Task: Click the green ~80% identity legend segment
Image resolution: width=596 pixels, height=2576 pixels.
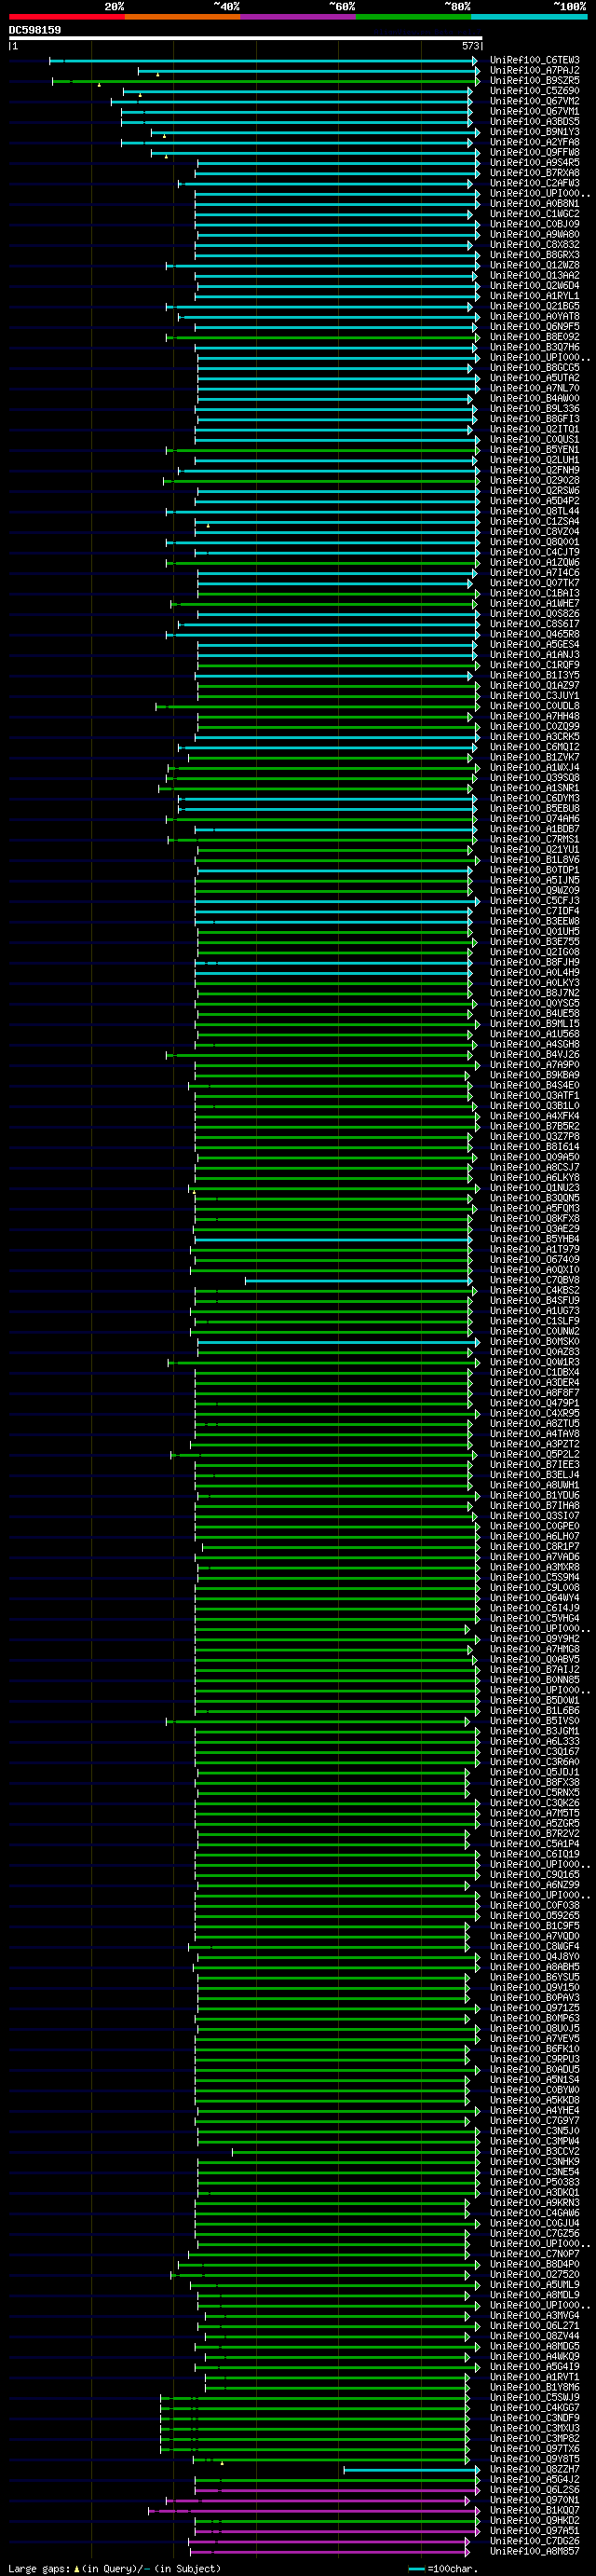Action: pyautogui.click(x=413, y=17)
